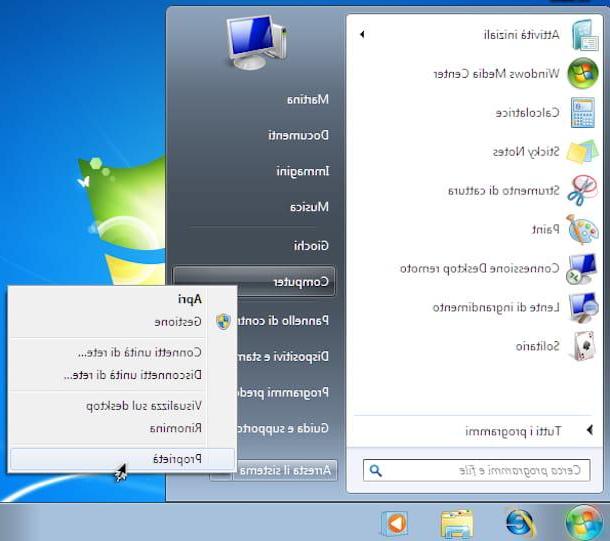Open Giochi from the Start menu

pyautogui.click(x=311, y=246)
